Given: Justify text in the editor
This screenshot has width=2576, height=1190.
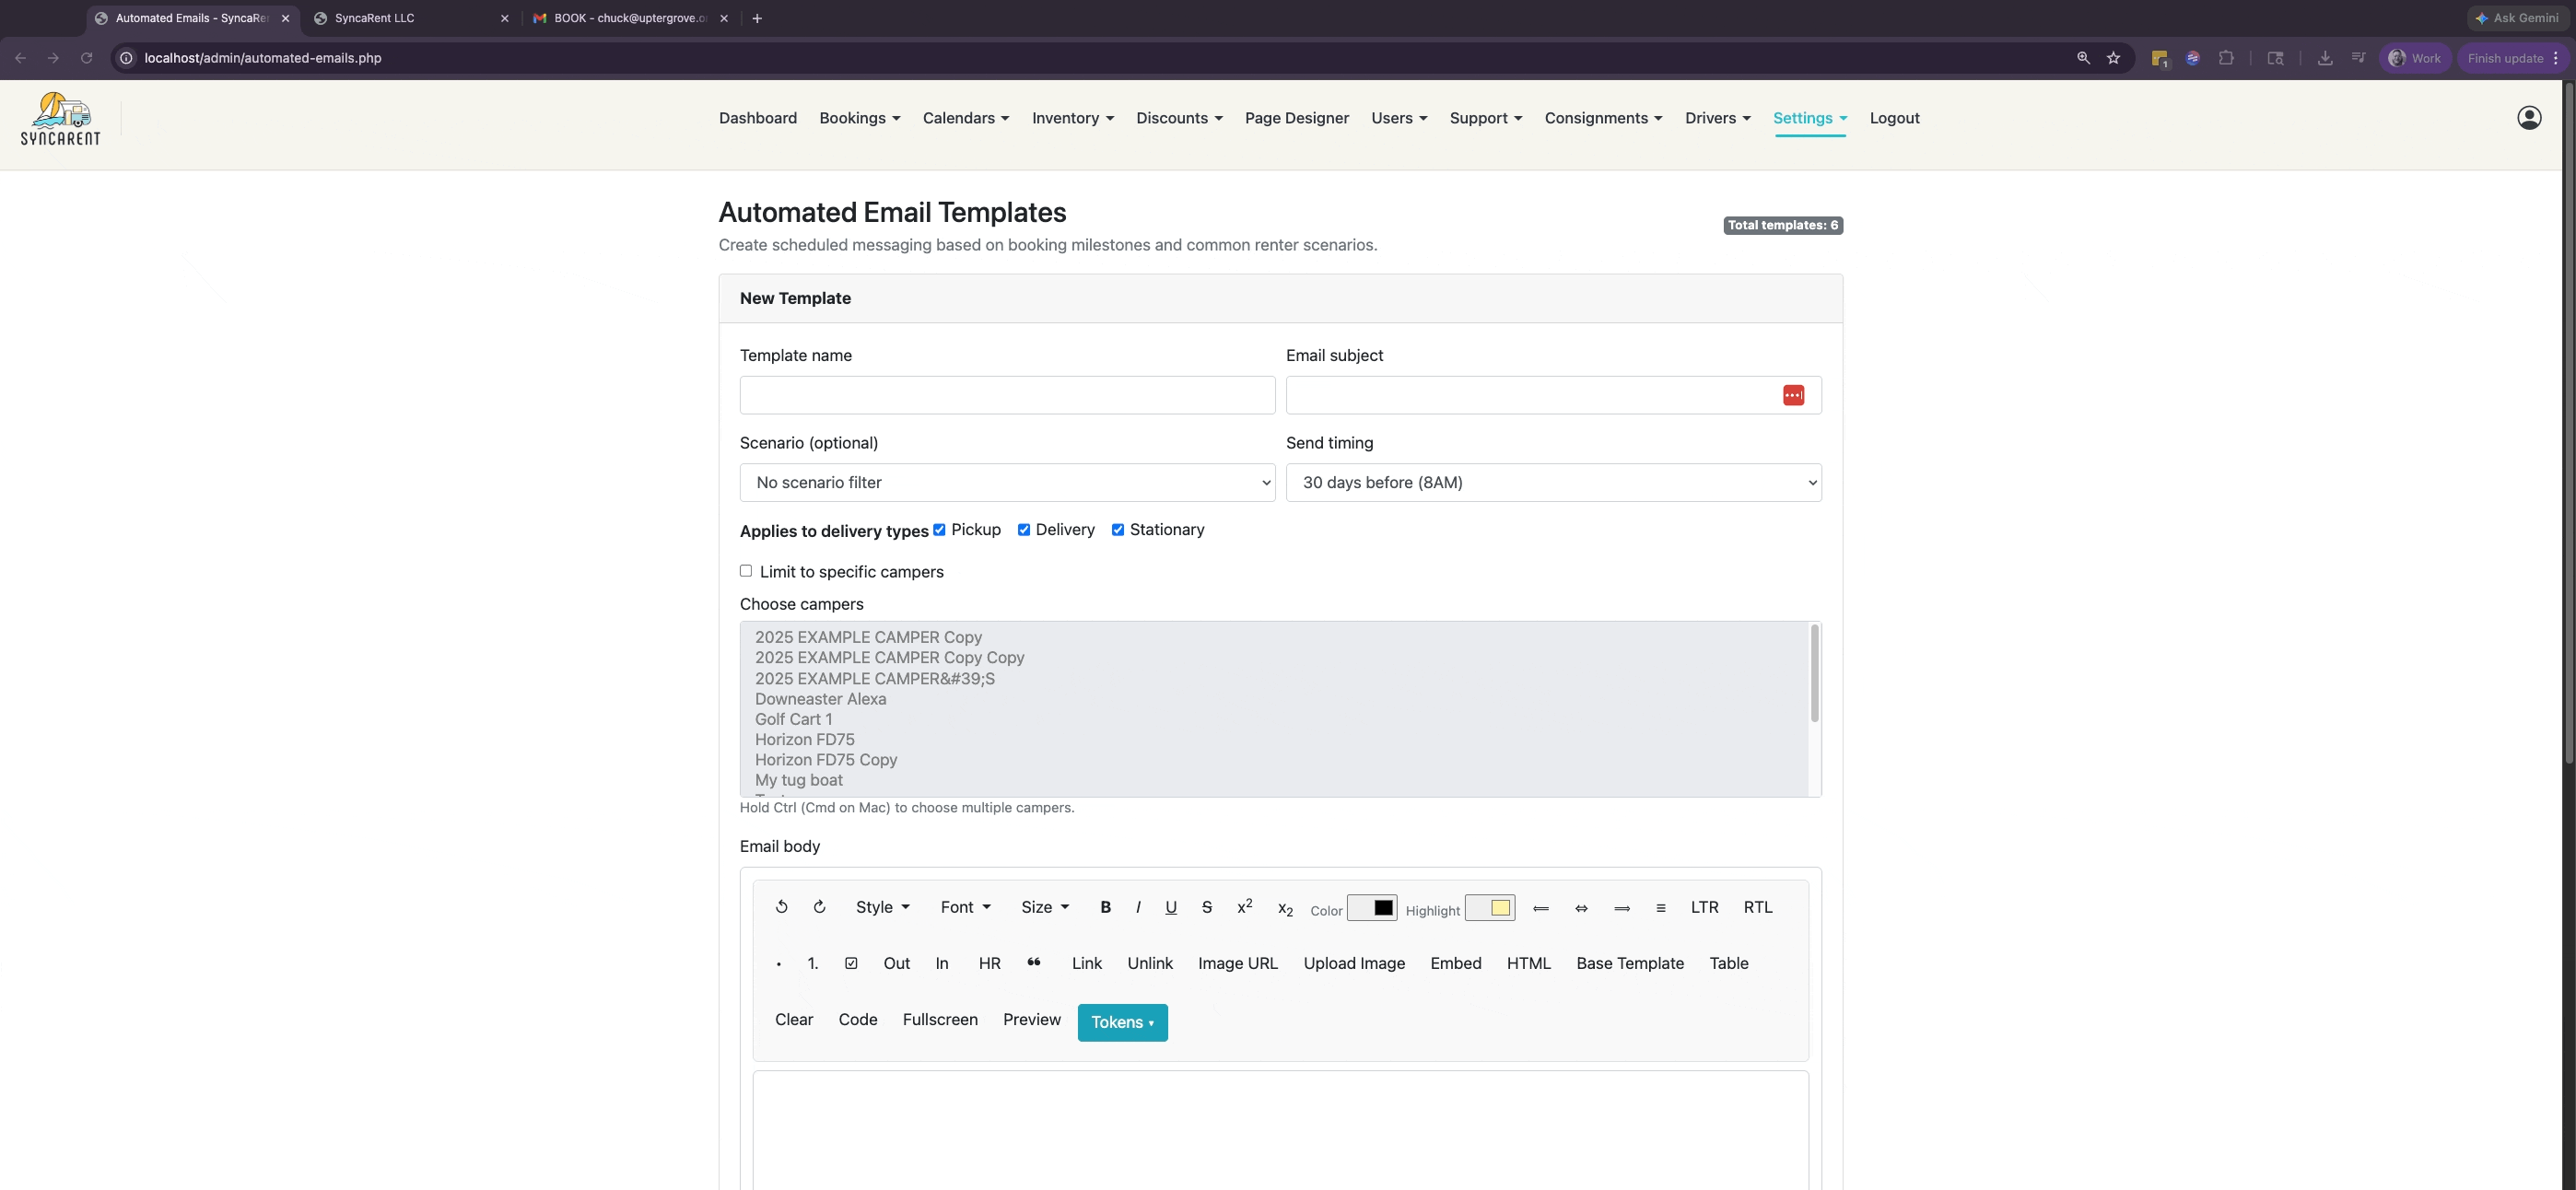Looking at the screenshot, I should click(x=1660, y=907).
